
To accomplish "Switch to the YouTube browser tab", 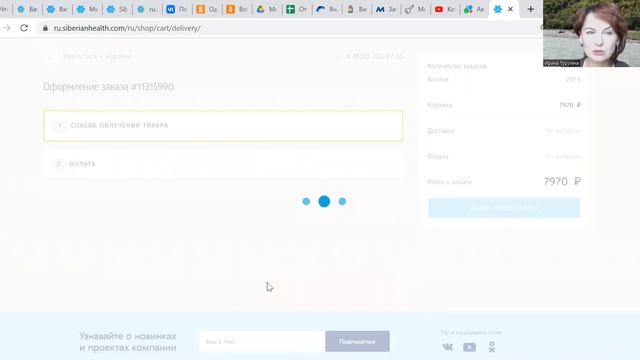I will (445, 9).
